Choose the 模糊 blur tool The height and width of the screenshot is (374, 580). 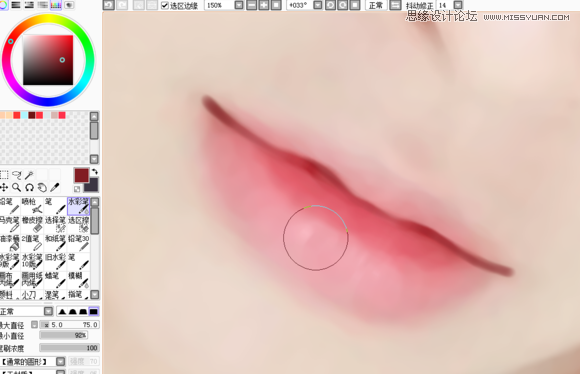(x=78, y=280)
